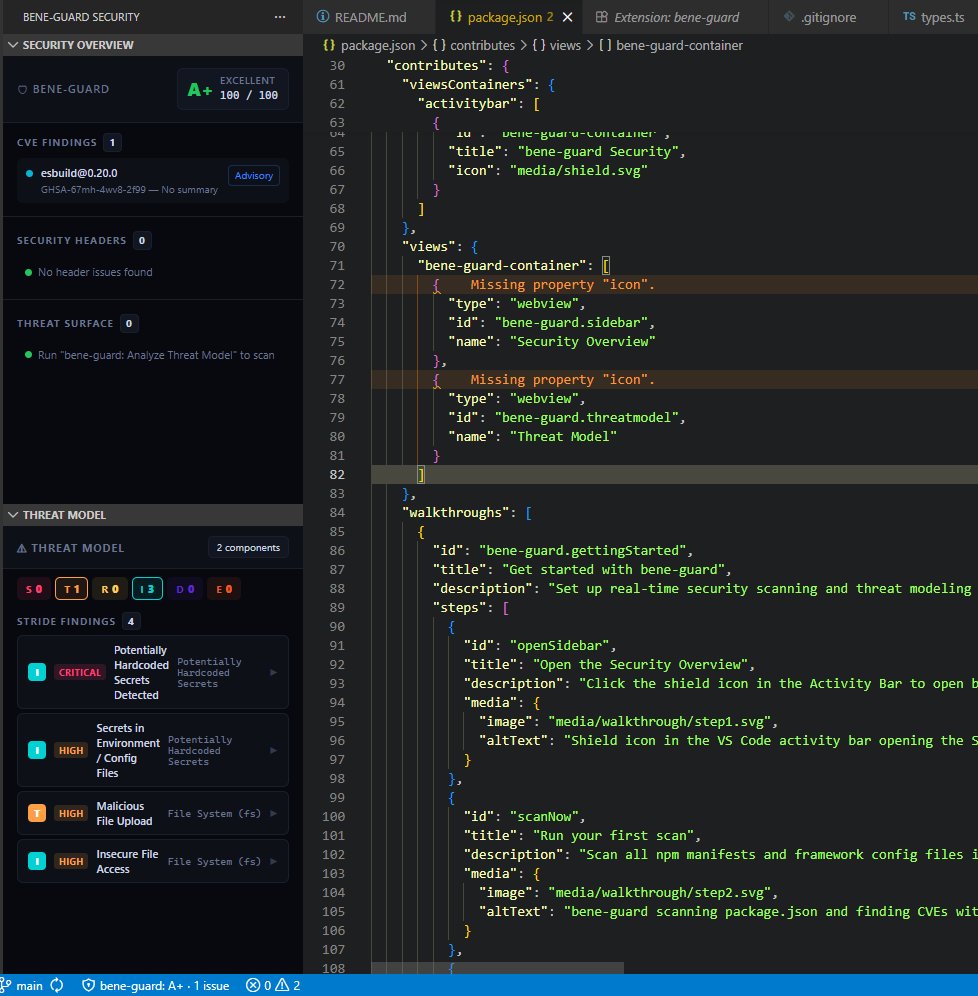Toggle the Tampering (T) STRIDE filter badge
978x996 pixels.
[x=70, y=589]
